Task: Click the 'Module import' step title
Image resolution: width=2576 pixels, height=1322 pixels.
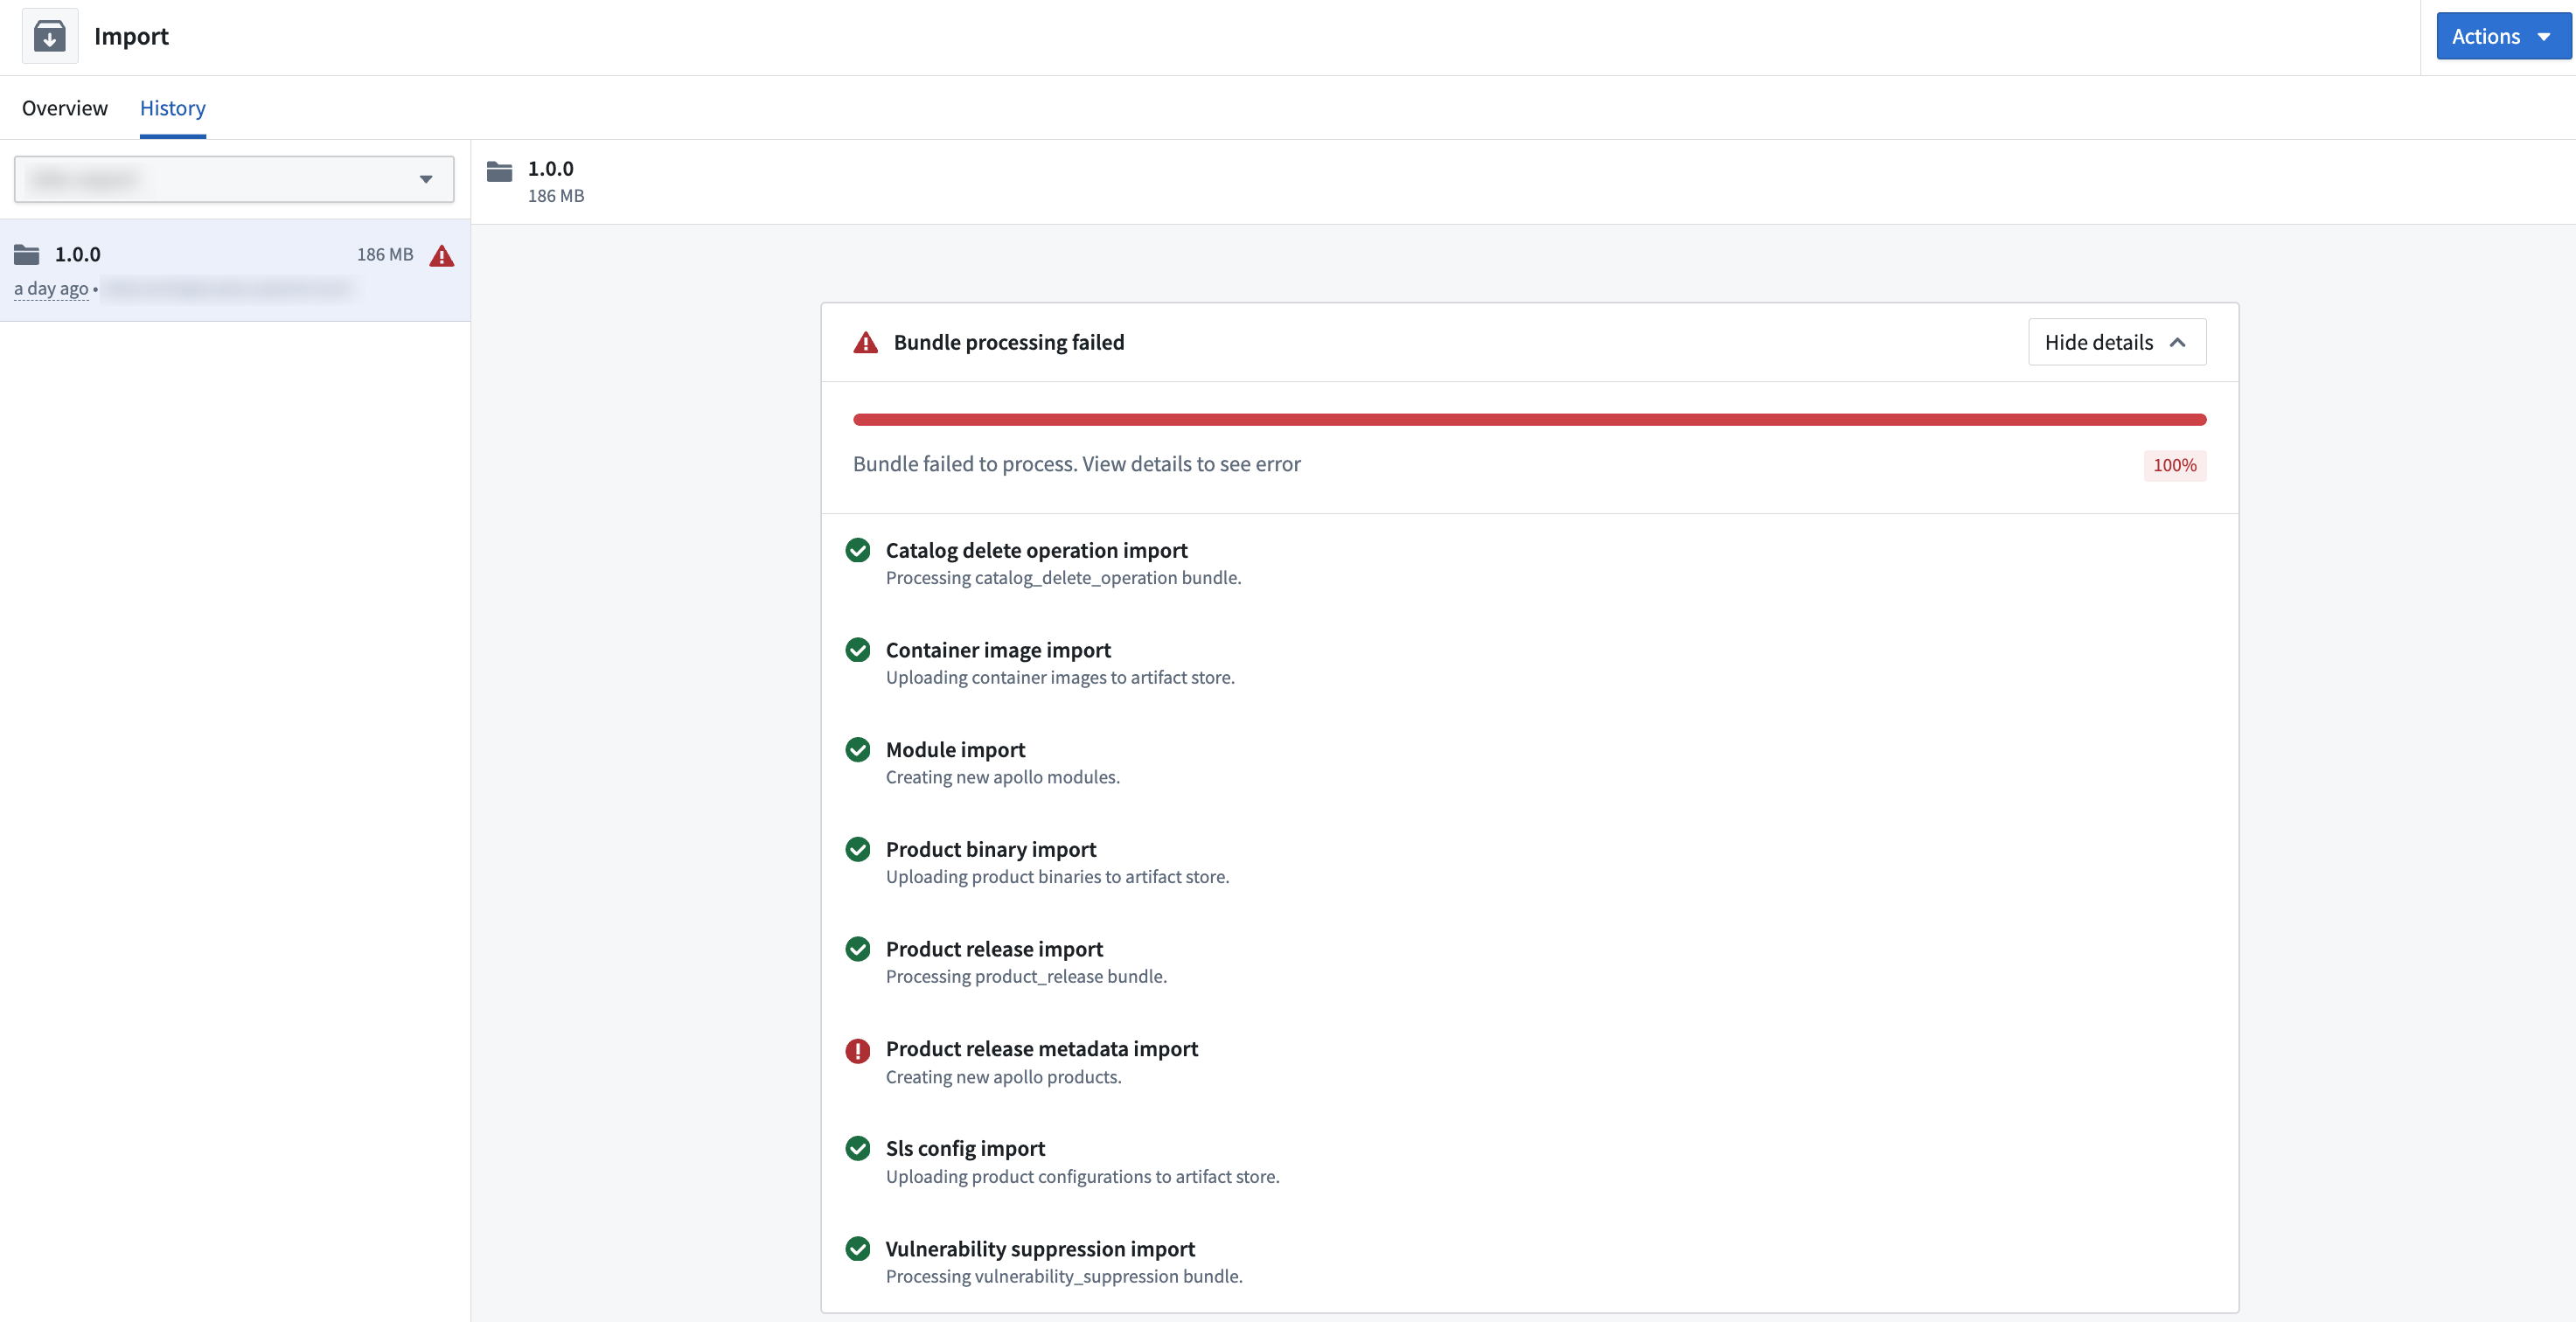Action: pos(955,750)
